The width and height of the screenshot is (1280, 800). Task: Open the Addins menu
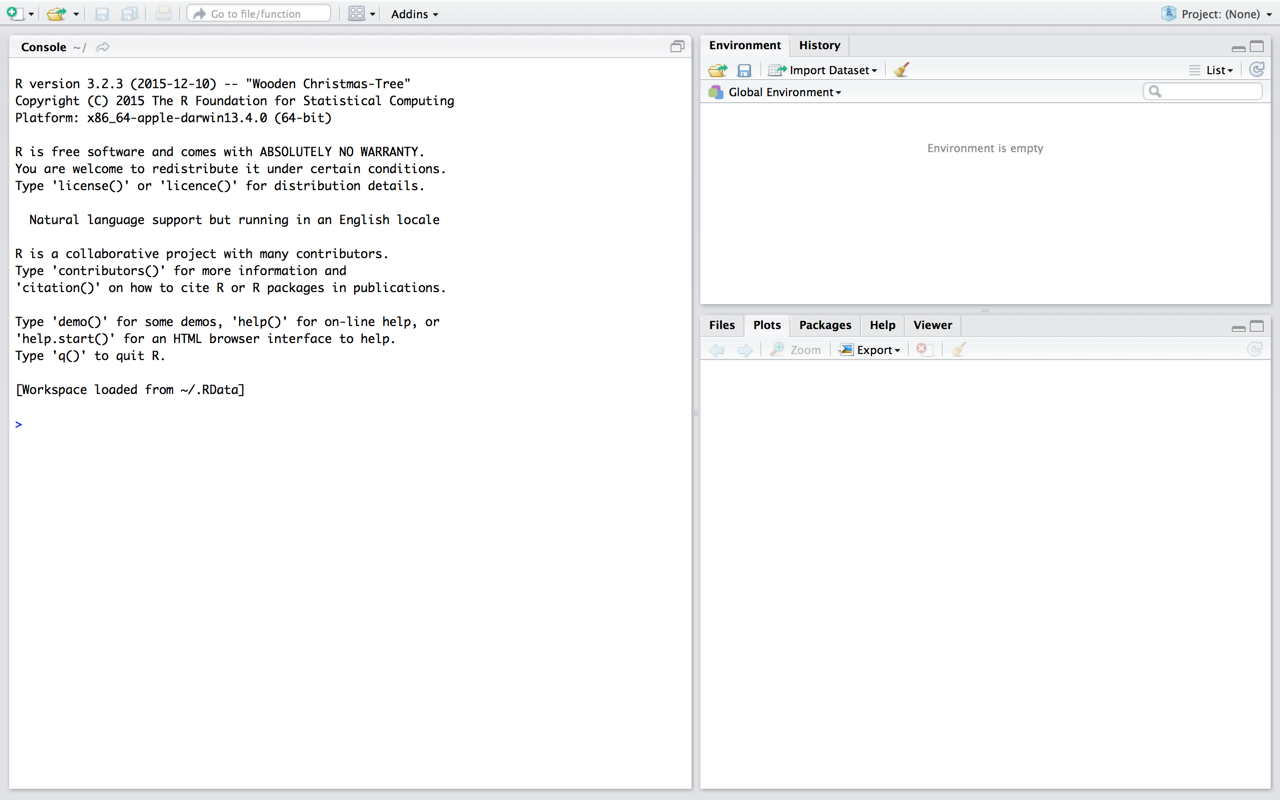[414, 14]
